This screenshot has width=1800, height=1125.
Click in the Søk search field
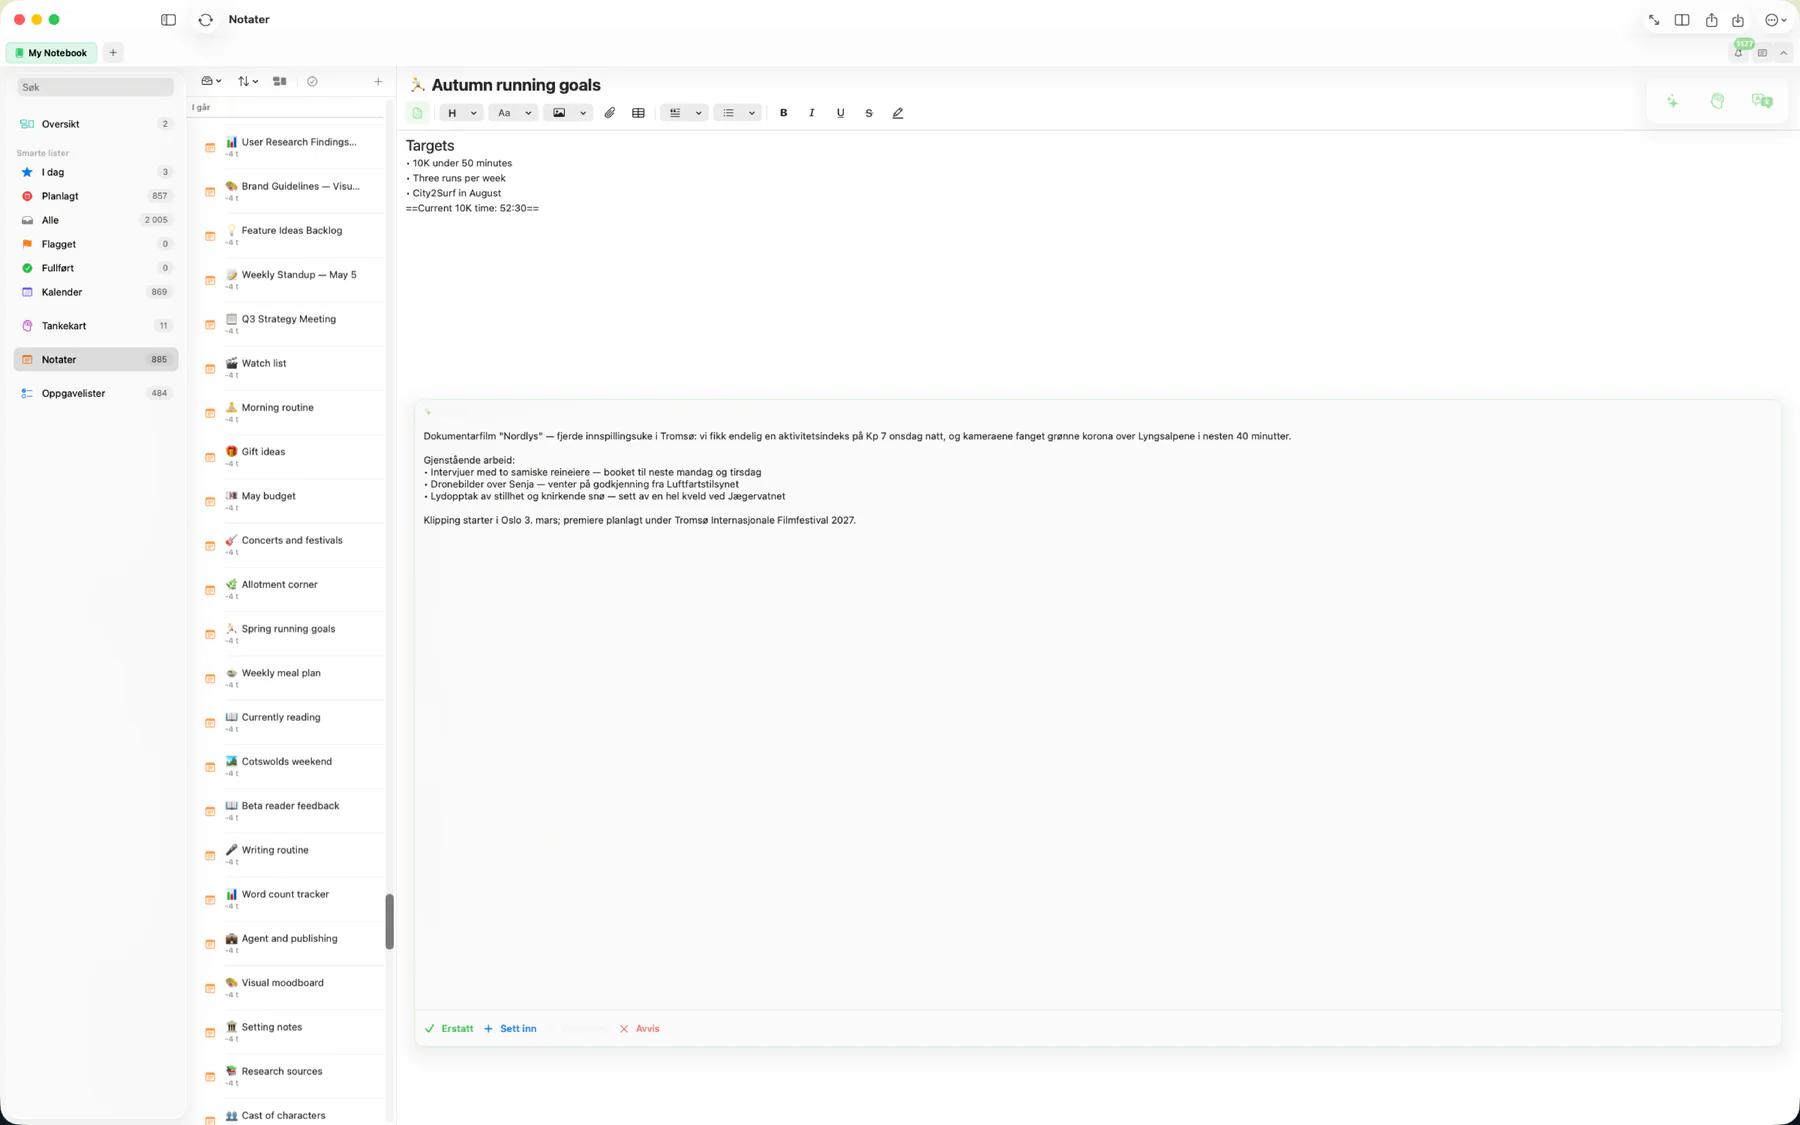[x=95, y=87]
